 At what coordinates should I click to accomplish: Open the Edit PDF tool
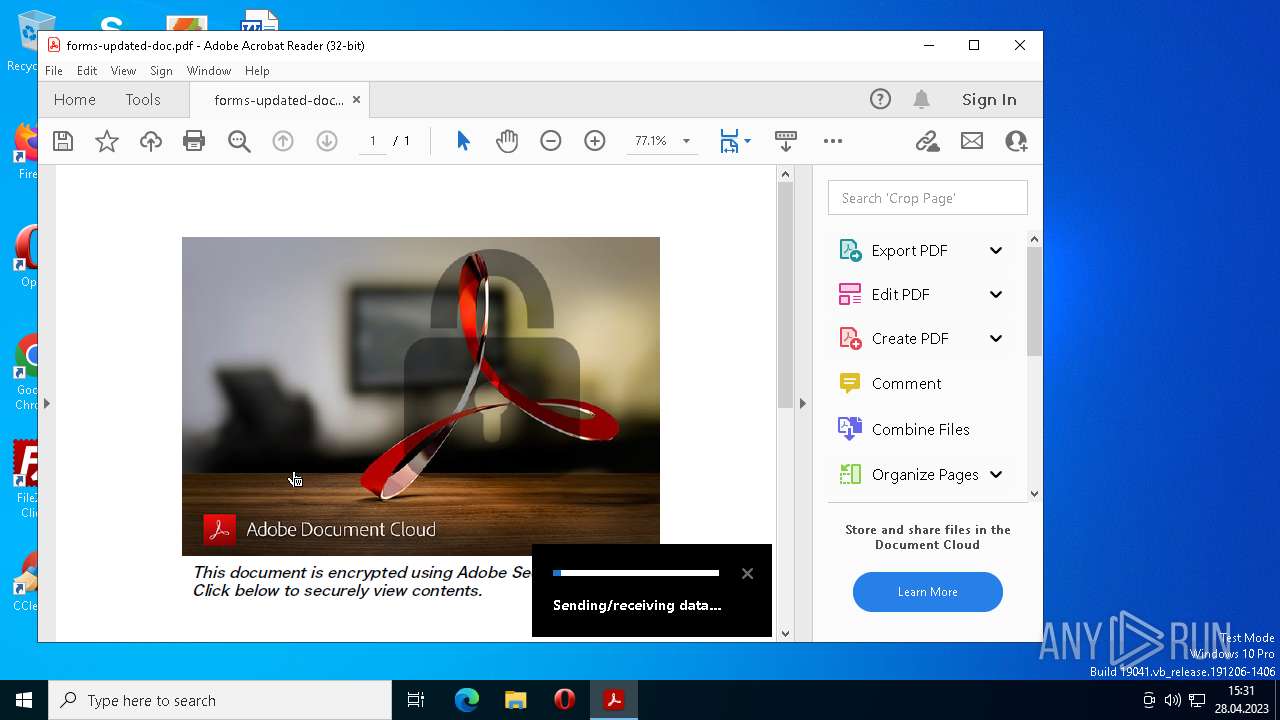pos(900,295)
